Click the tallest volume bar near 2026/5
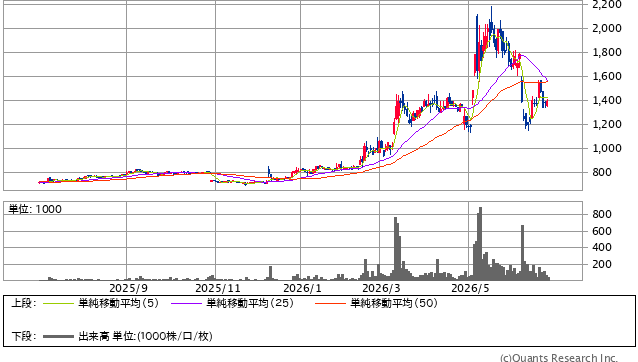The width and height of the screenshot is (638, 362). point(480,244)
